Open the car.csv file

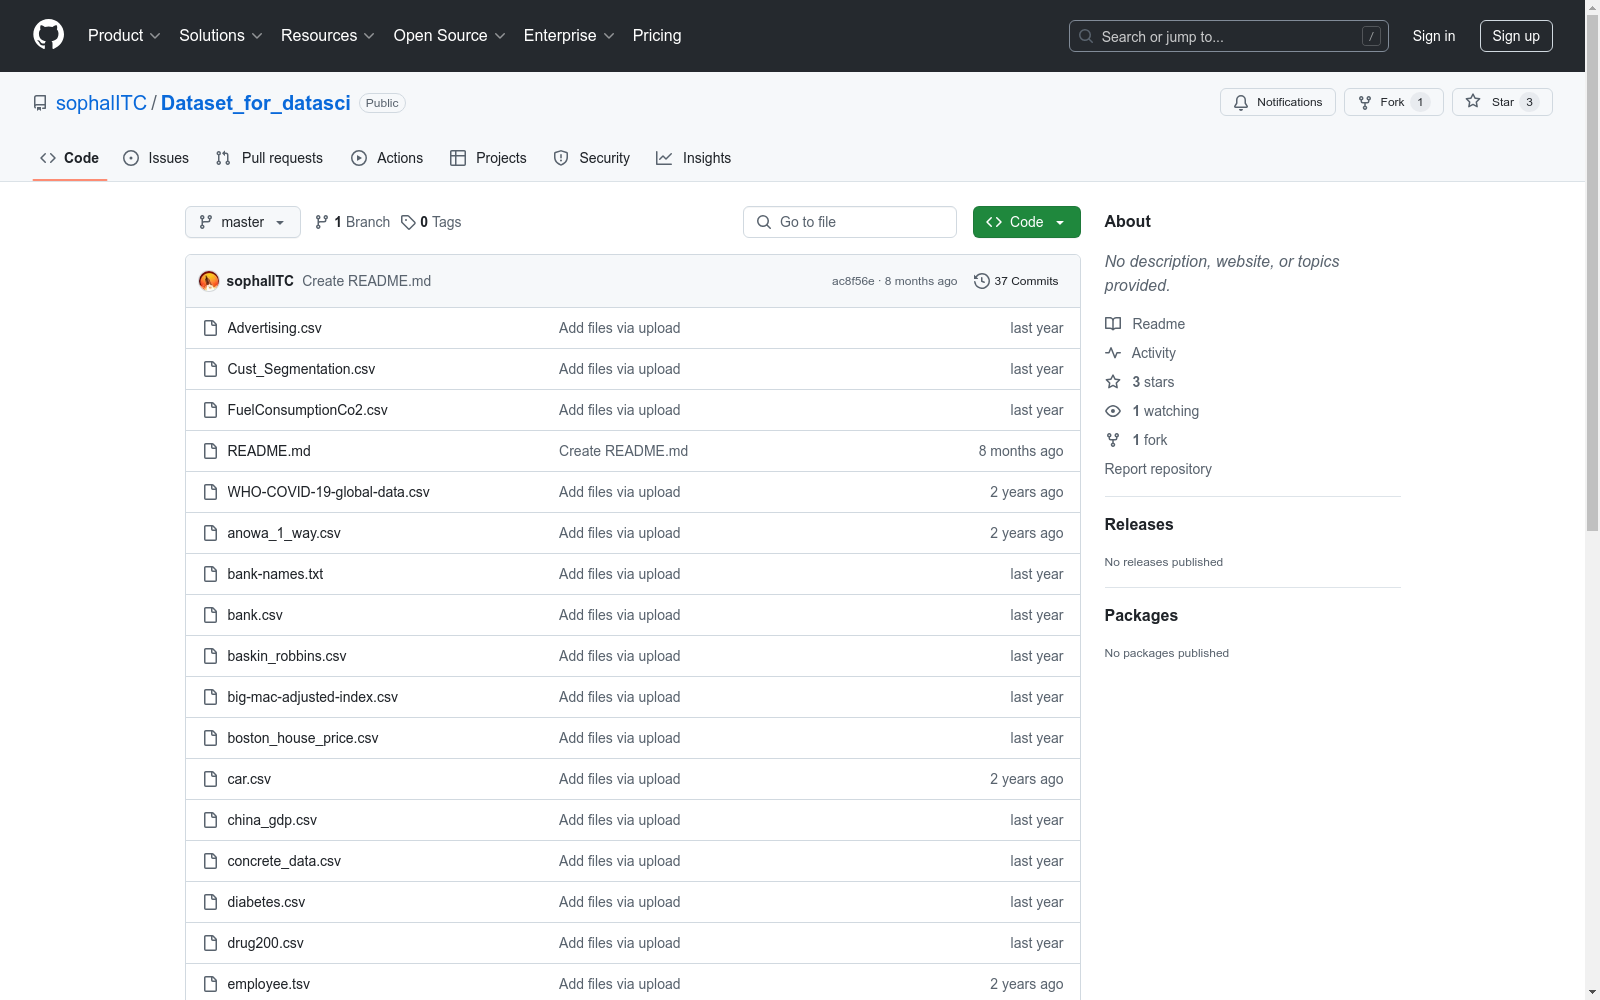pyautogui.click(x=249, y=779)
